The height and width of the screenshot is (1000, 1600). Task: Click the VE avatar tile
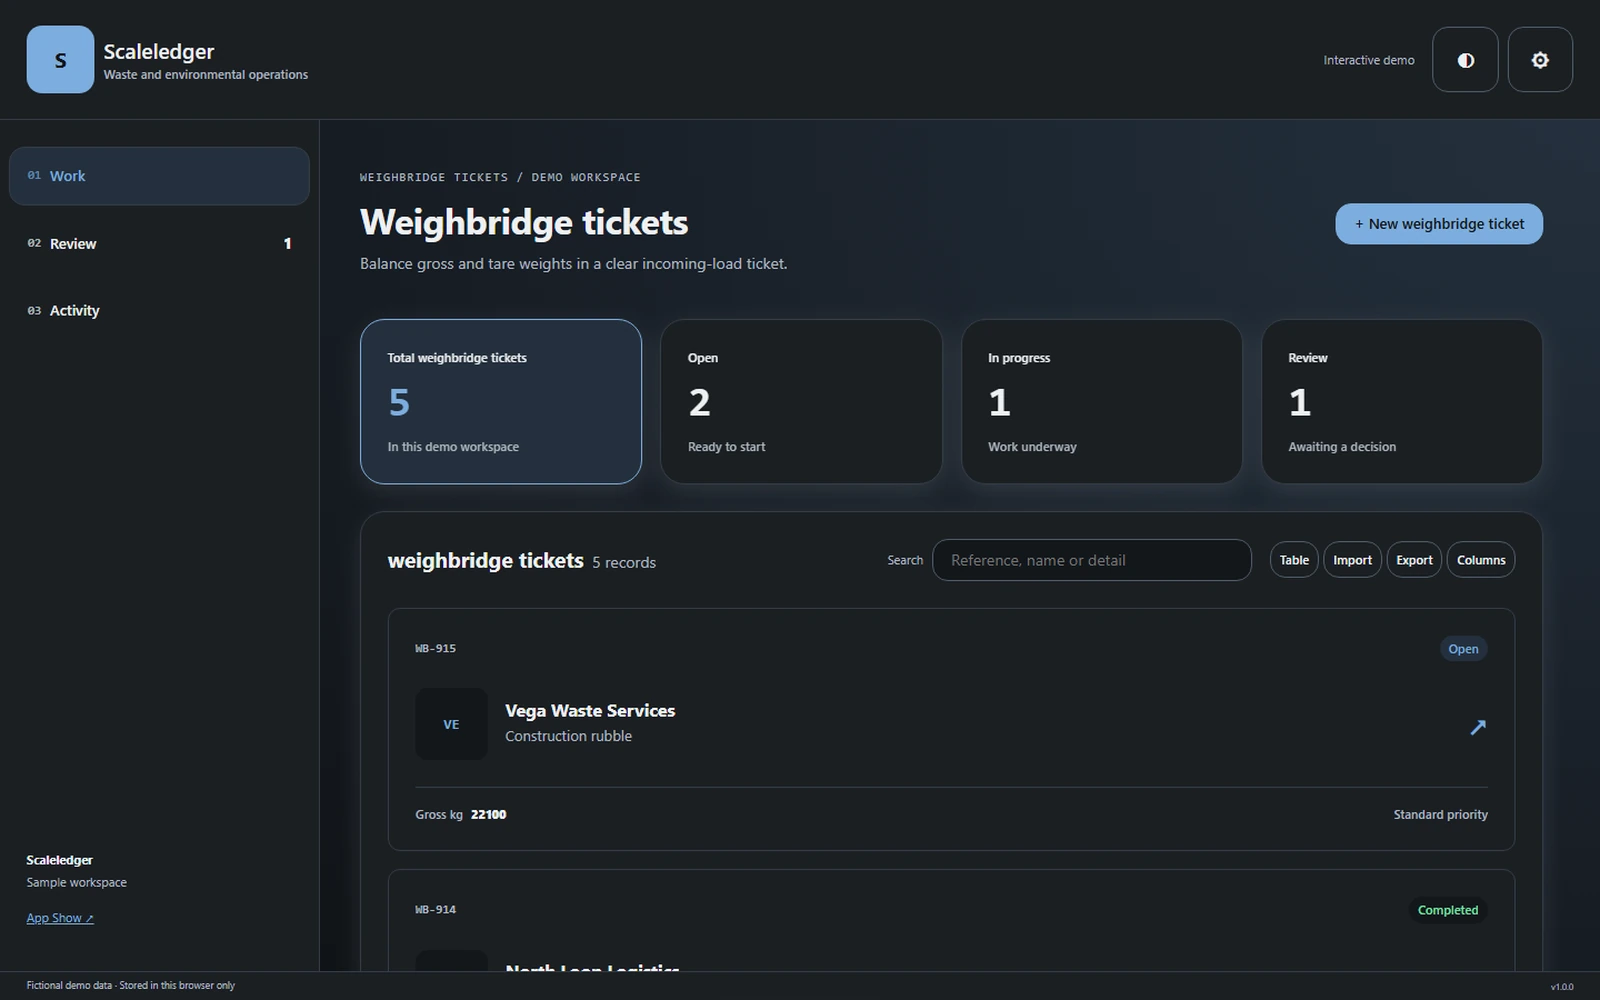pyautogui.click(x=451, y=724)
